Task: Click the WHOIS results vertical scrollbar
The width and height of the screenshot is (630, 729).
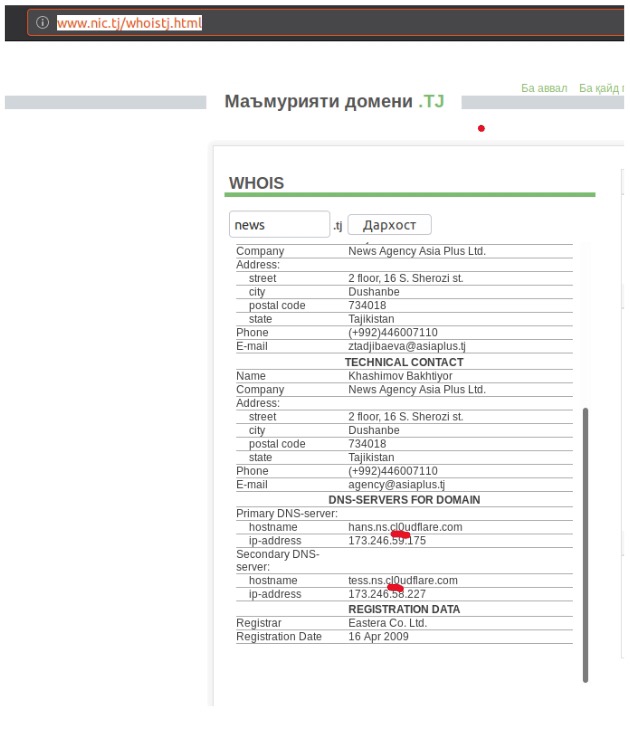Action: pos(585,545)
